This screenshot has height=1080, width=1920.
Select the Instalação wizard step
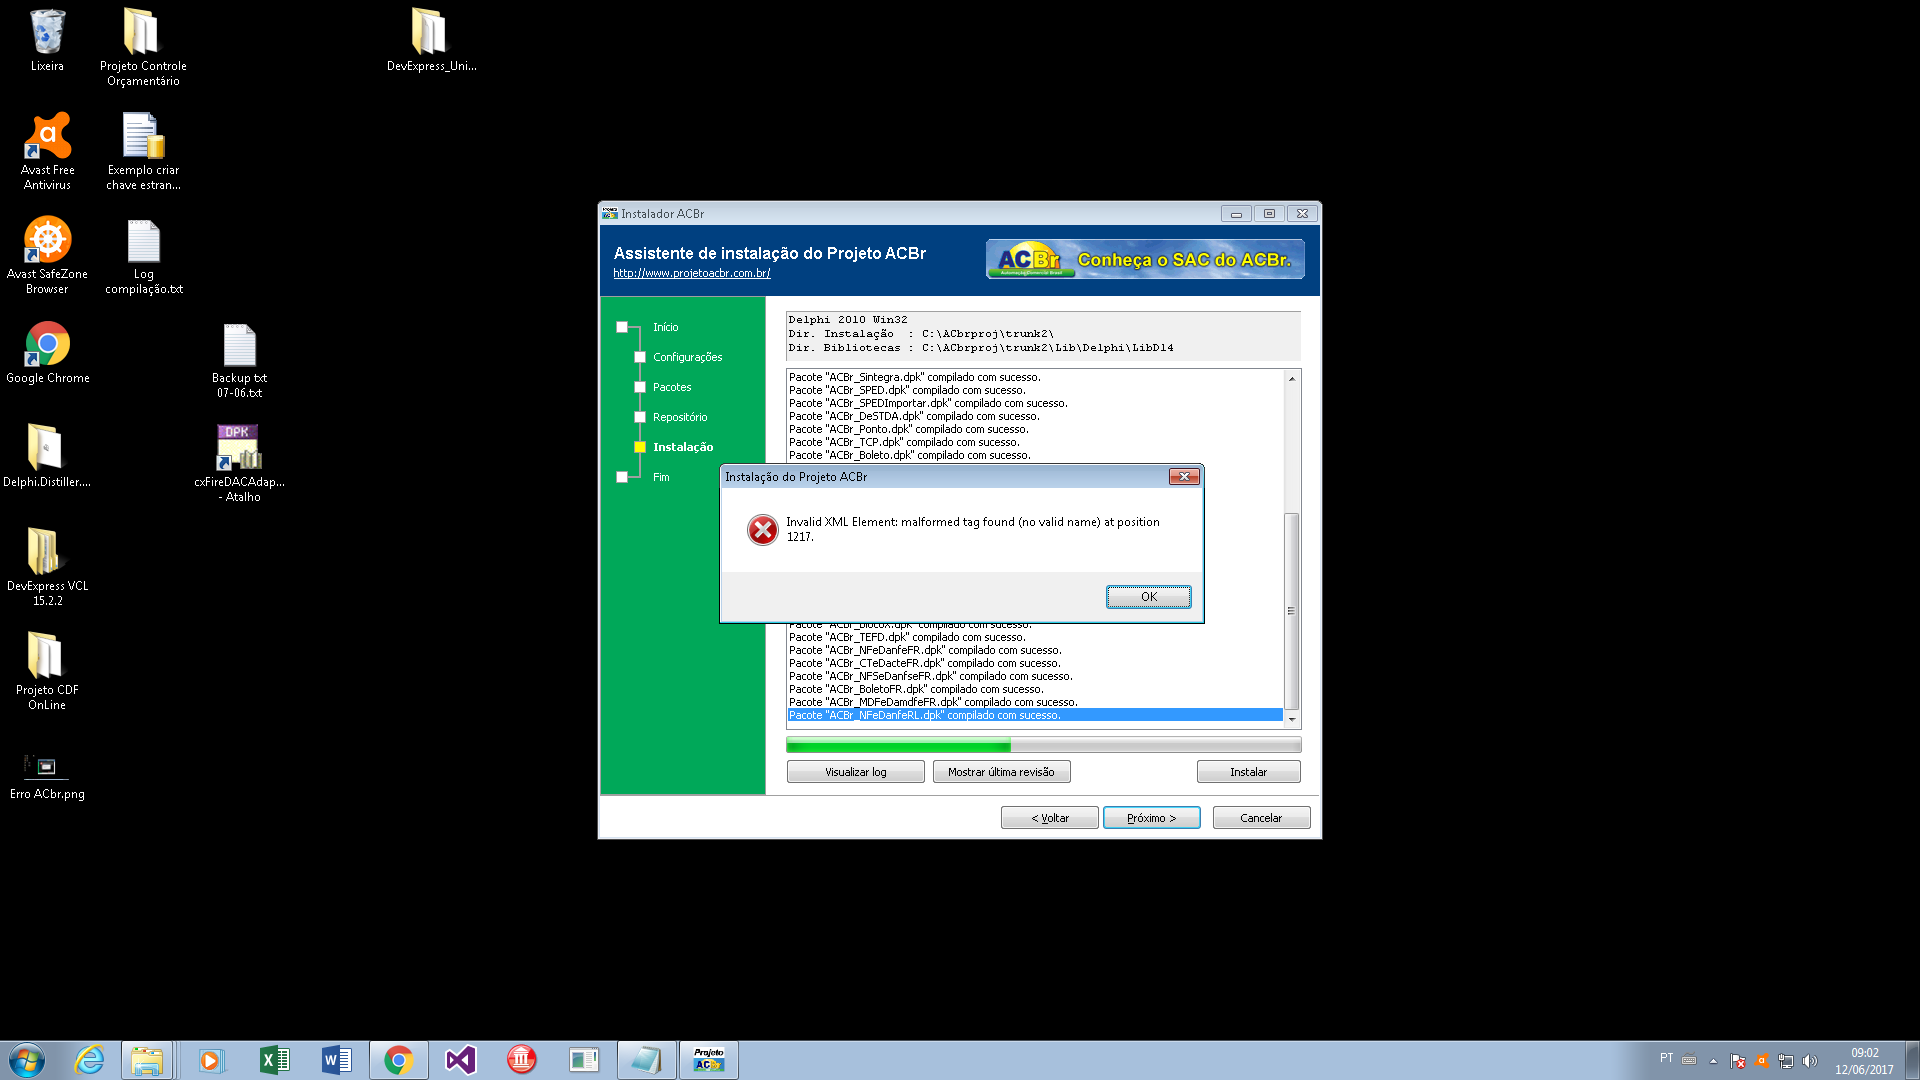[683, 447]
